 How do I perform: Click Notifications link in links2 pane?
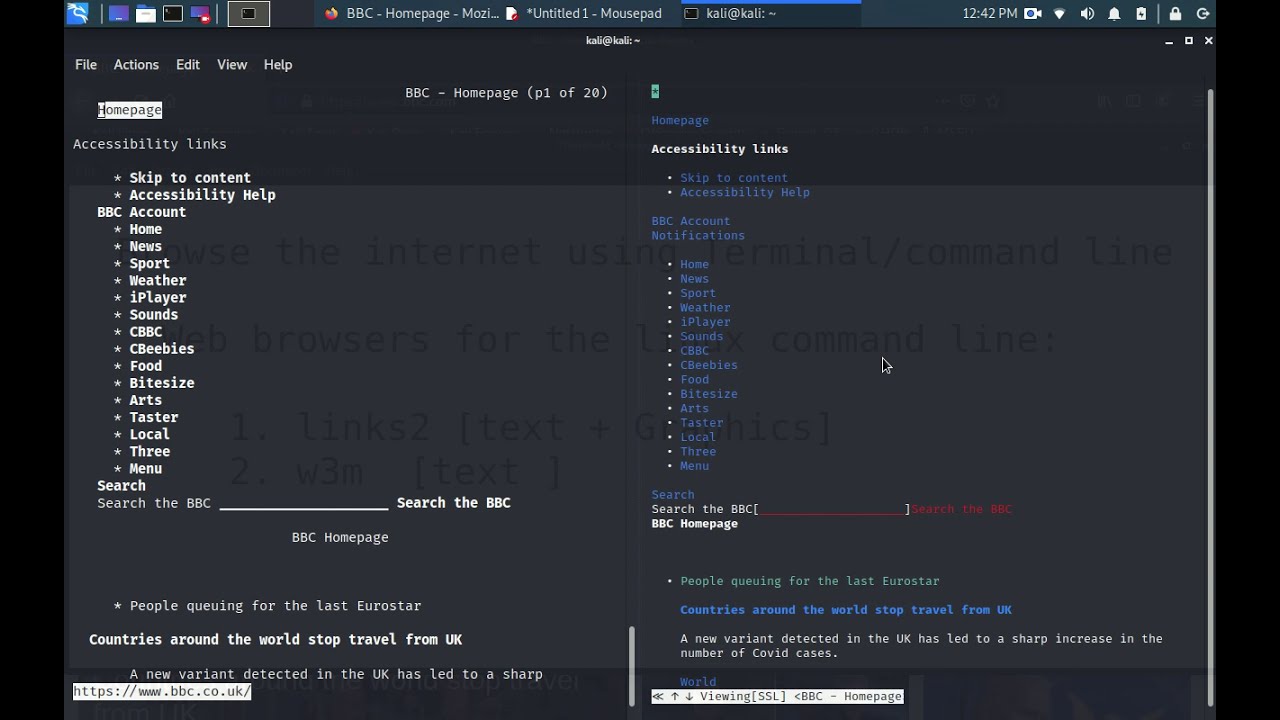click(x=698, y=236)
